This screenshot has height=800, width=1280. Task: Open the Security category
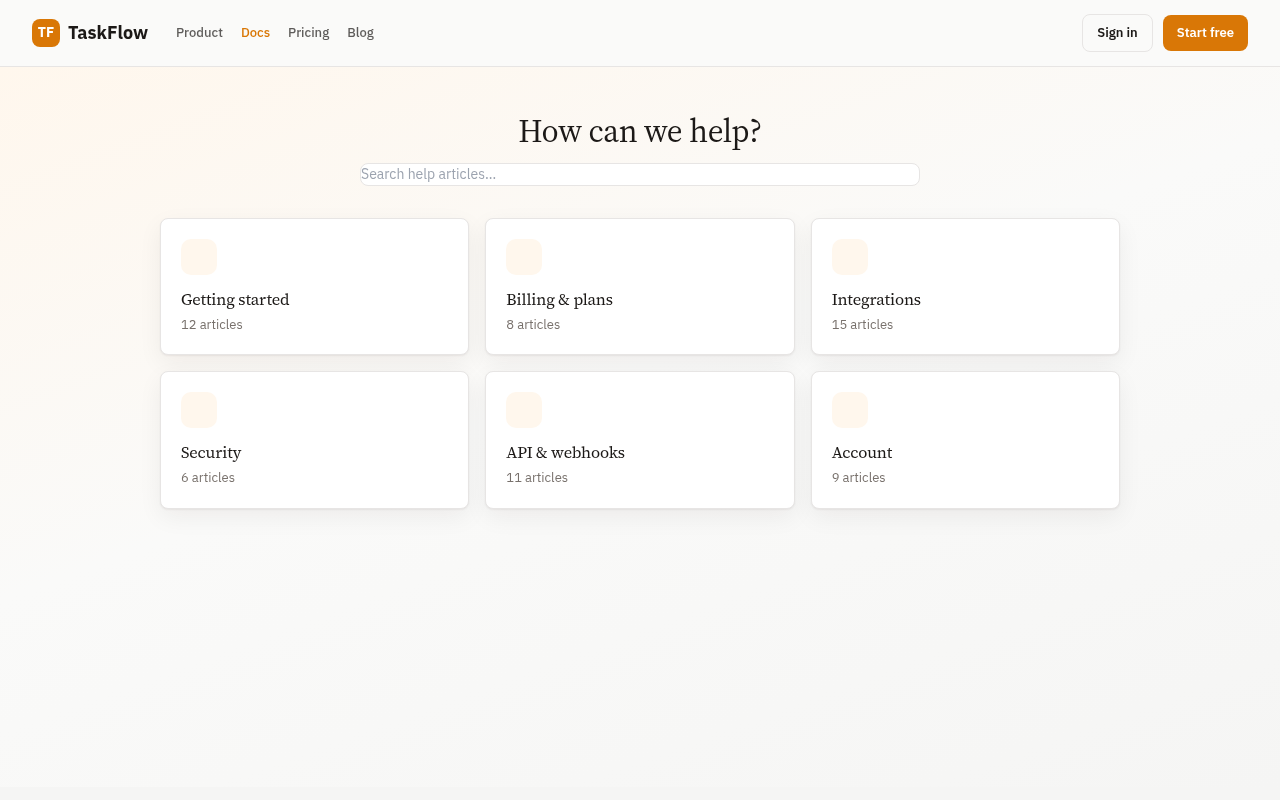(314, 440)
